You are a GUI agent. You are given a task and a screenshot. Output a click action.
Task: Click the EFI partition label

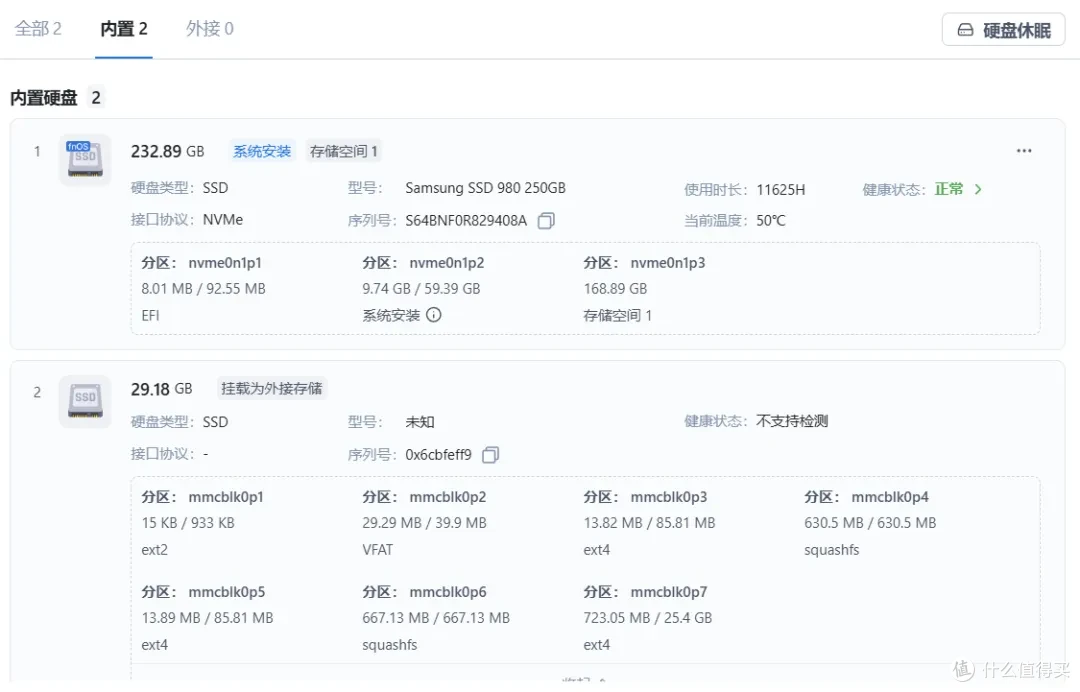[x=150, y=315]
